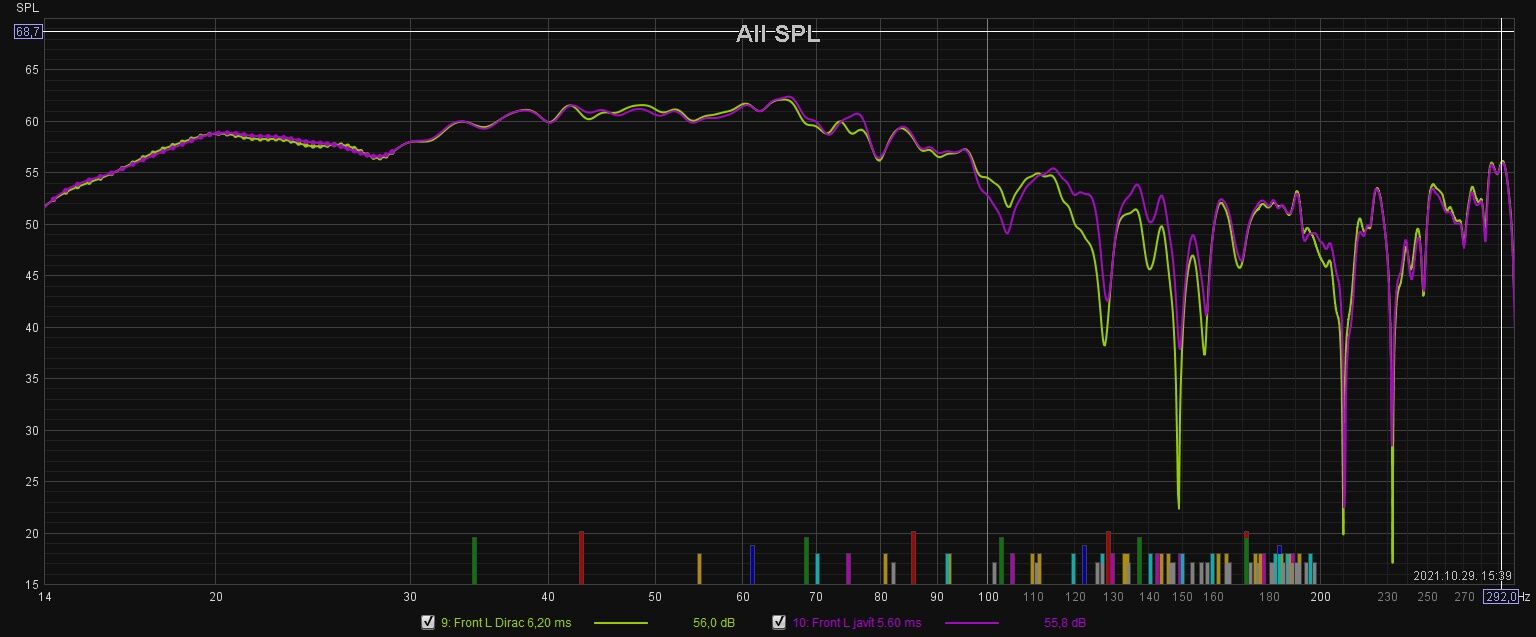The image size is (1536, 637).
Task: Click the 20 Hz frequency axis label
Action: [216, 597]
